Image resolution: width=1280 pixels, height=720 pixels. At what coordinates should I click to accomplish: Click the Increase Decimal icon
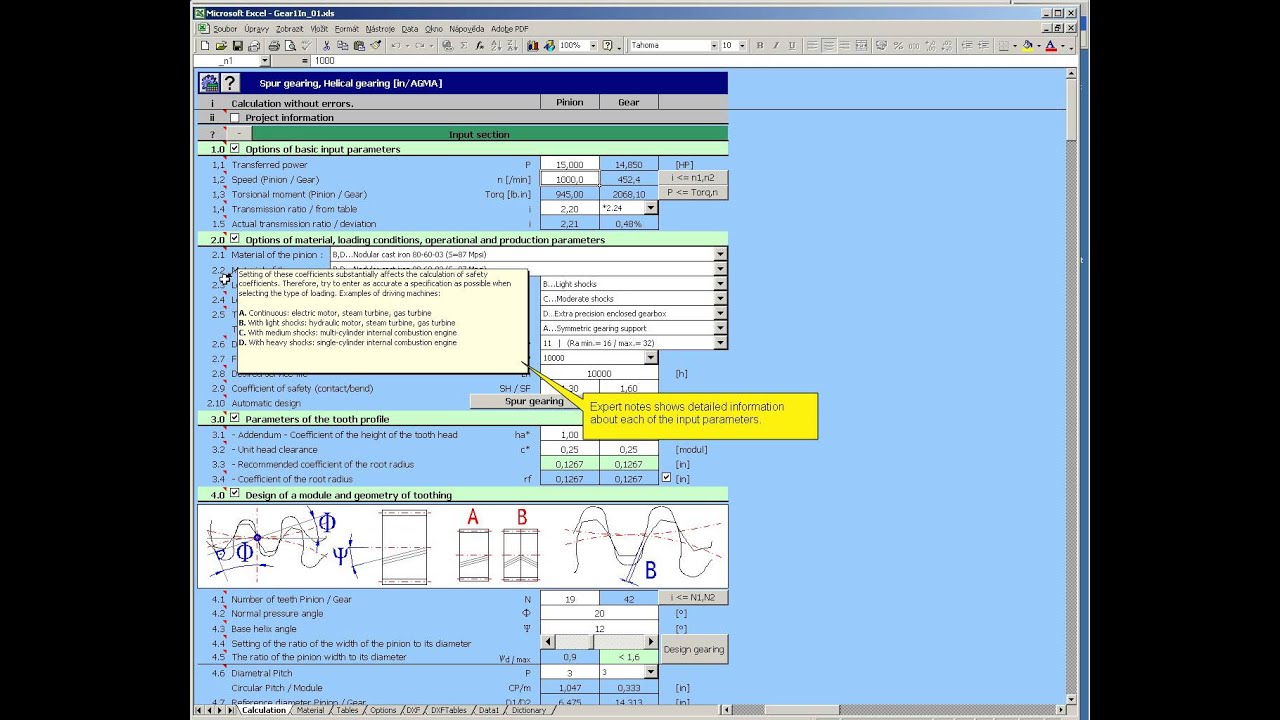[930, 45]
